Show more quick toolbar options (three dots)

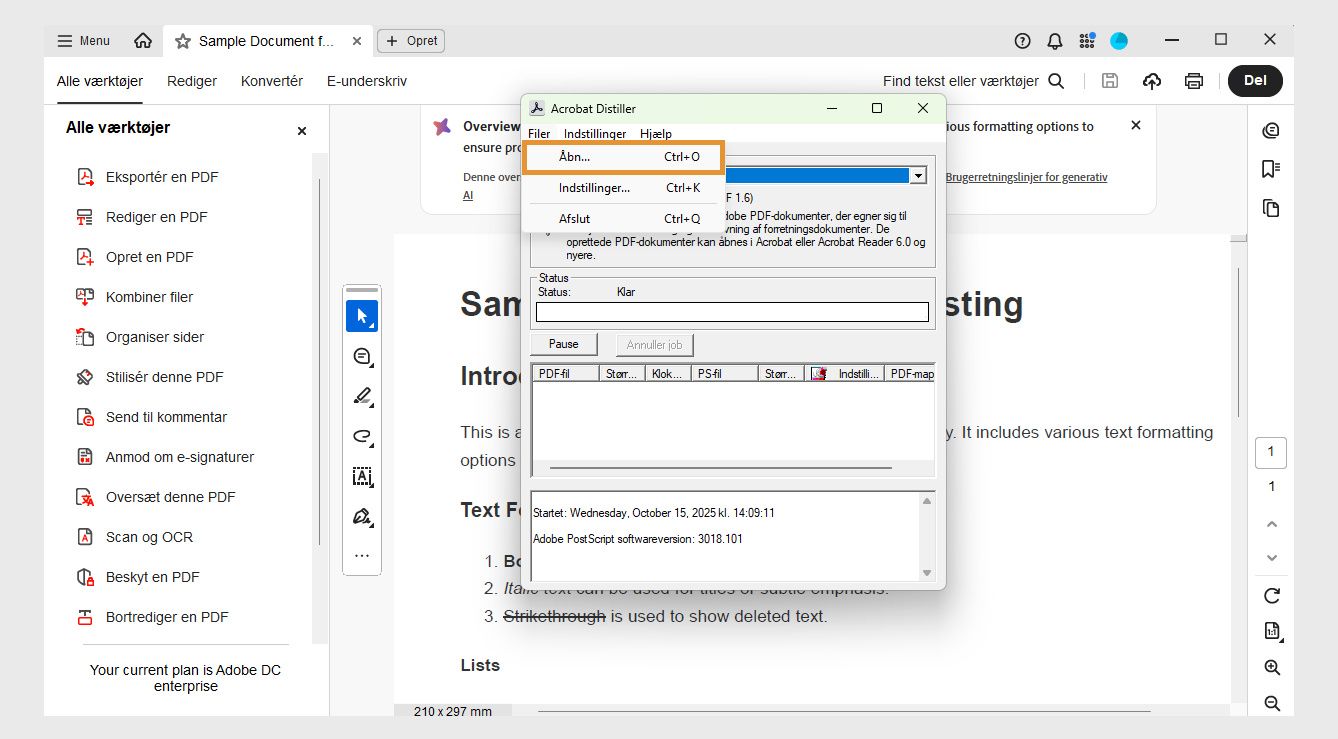(x=362, y=556)
